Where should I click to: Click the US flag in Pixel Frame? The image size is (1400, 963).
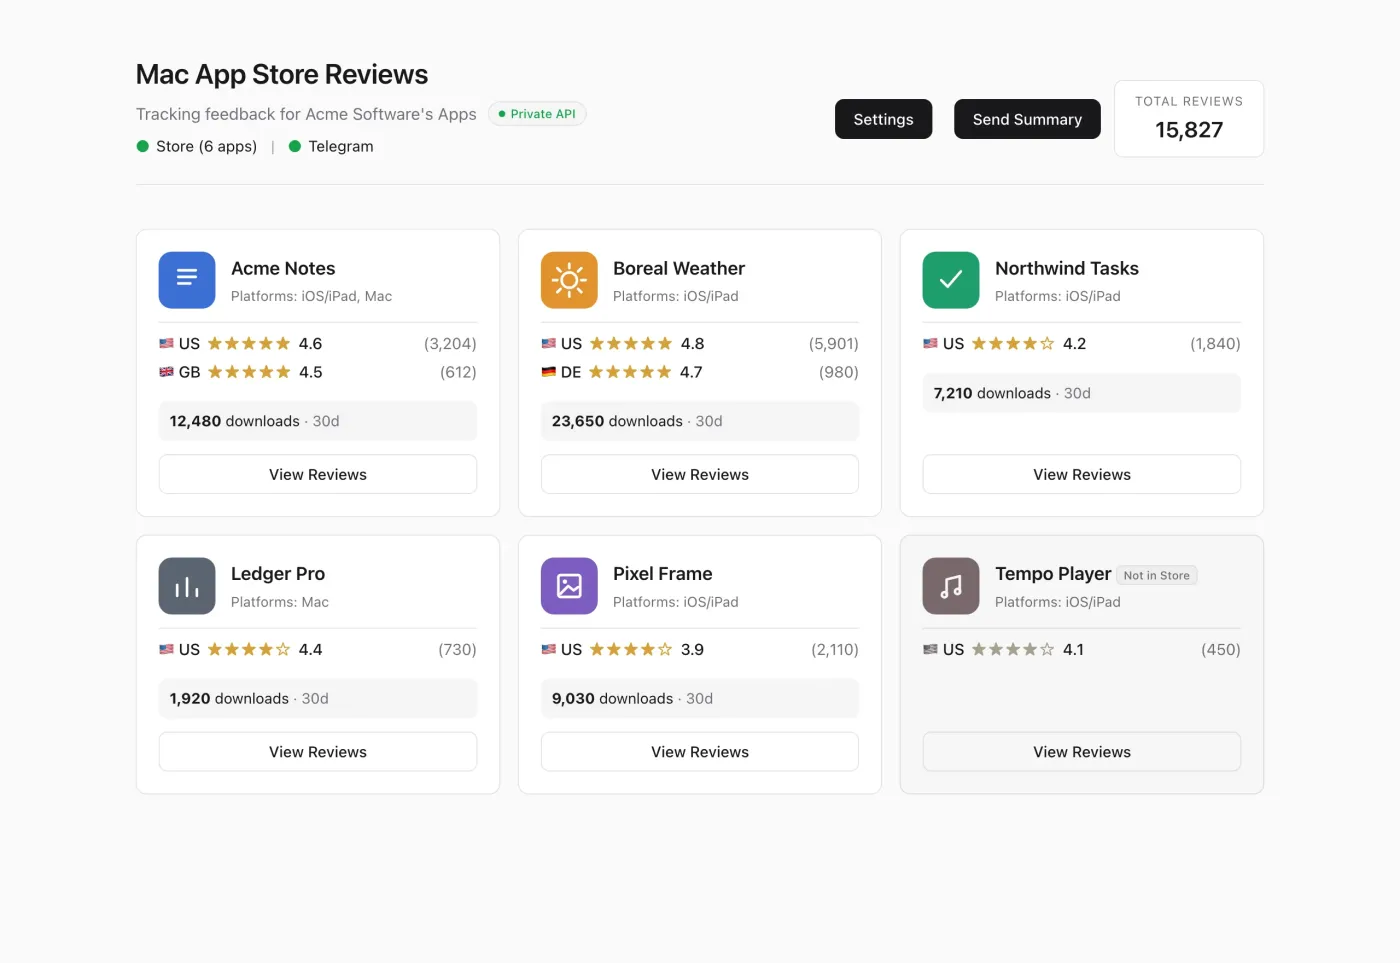(548, 649)
